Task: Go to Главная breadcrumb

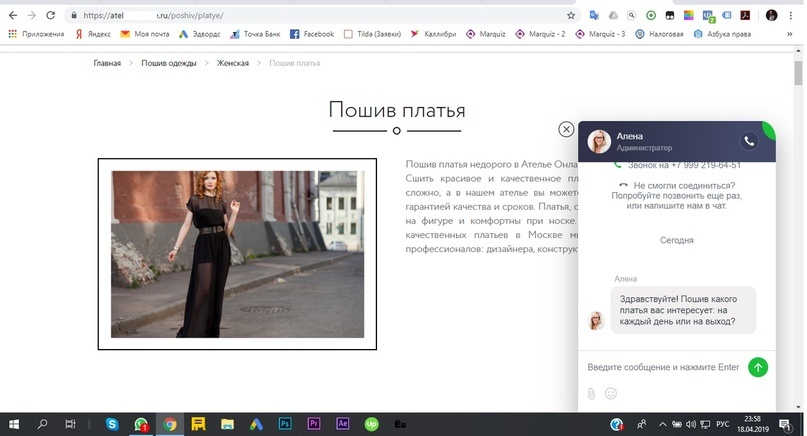Action: coord(107,63)
